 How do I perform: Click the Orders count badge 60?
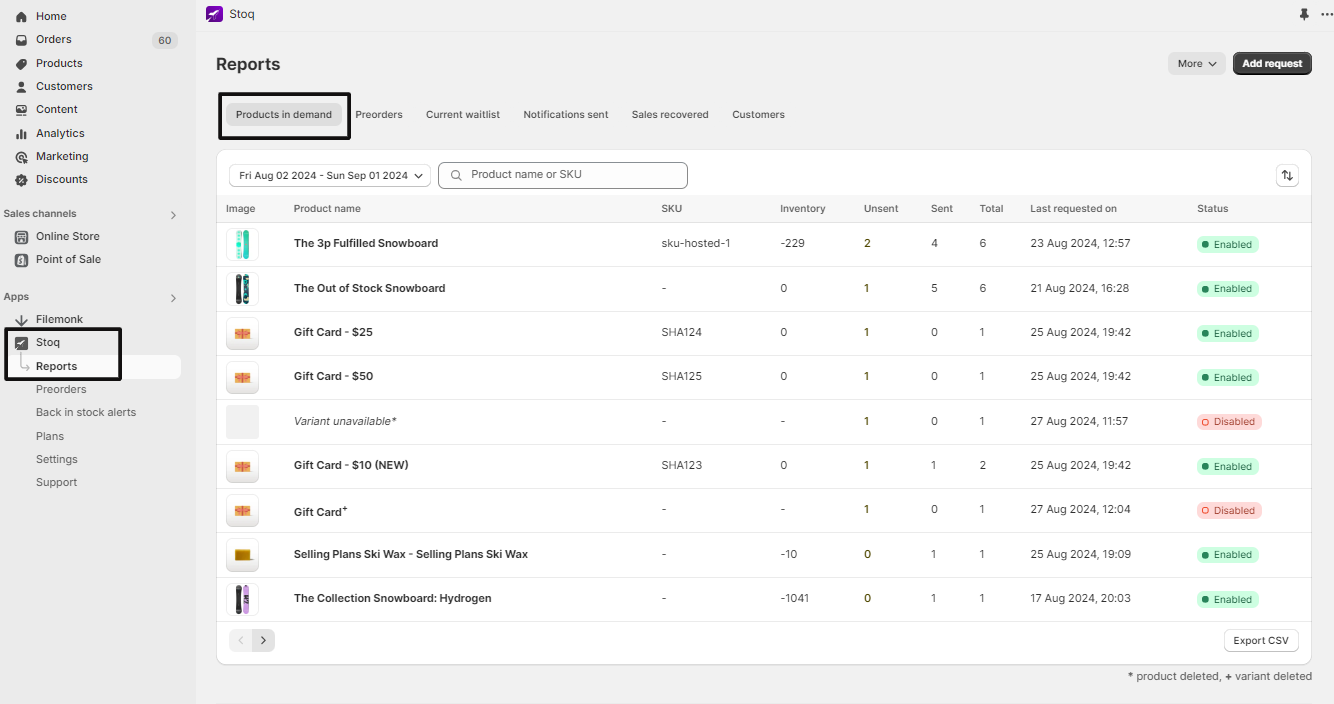coord(165,41)
